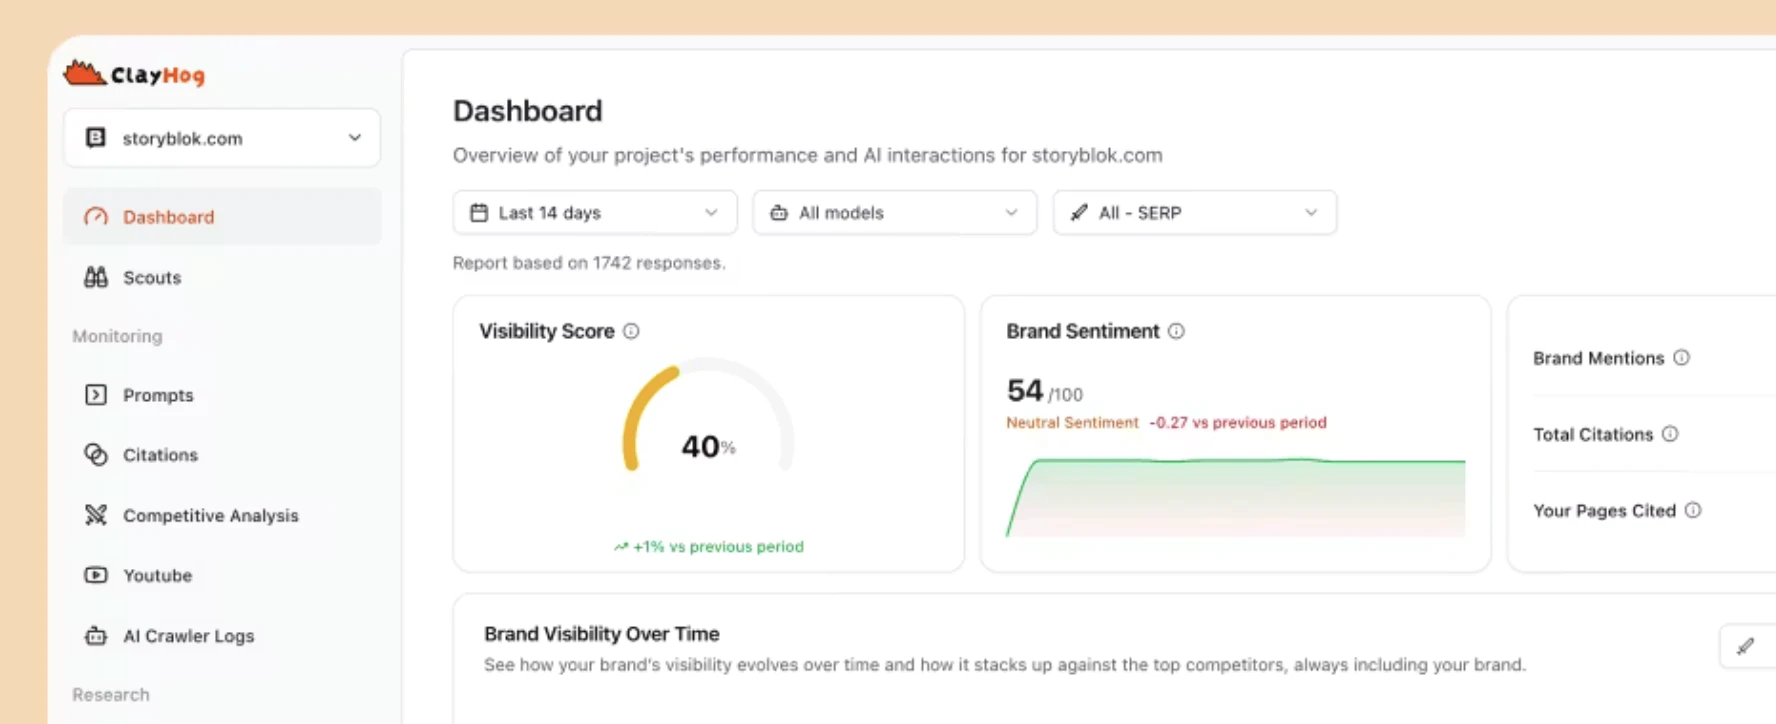1776x724 pixels.
Task: Click the green trend arrow icon under gauge
Action: click(x=621, y=546)
